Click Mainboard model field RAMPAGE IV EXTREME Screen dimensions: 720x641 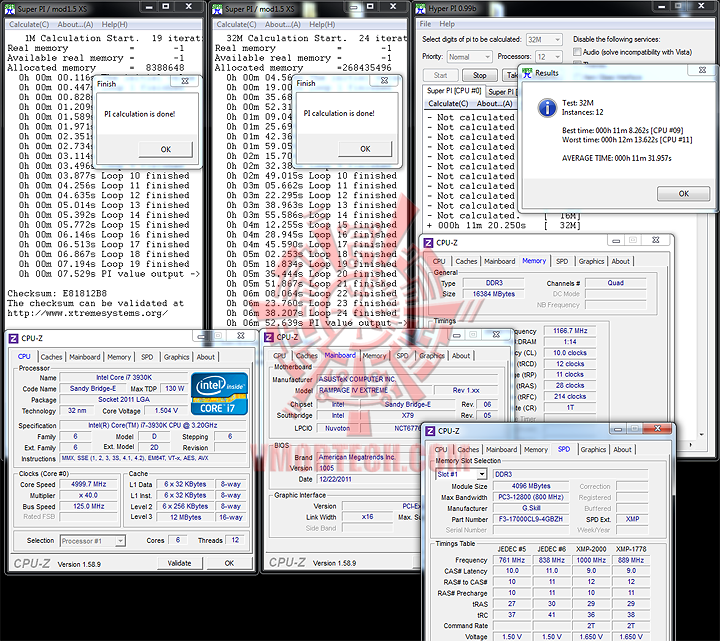pos(374,390)
